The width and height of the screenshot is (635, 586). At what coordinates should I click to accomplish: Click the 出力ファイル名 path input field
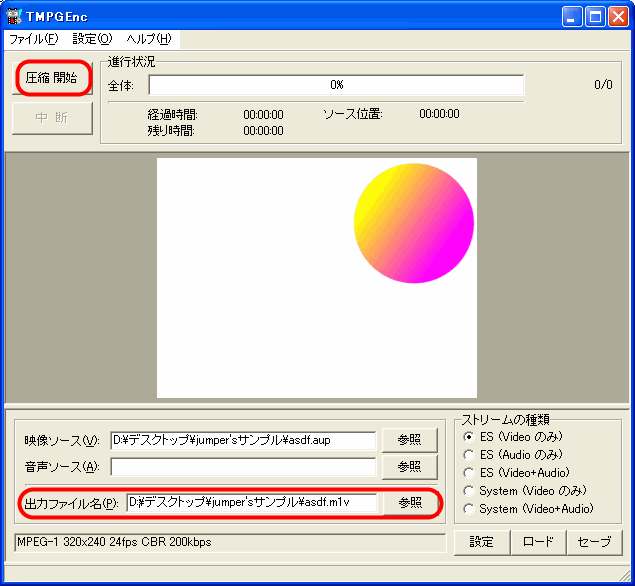click(x=251, y=502)
